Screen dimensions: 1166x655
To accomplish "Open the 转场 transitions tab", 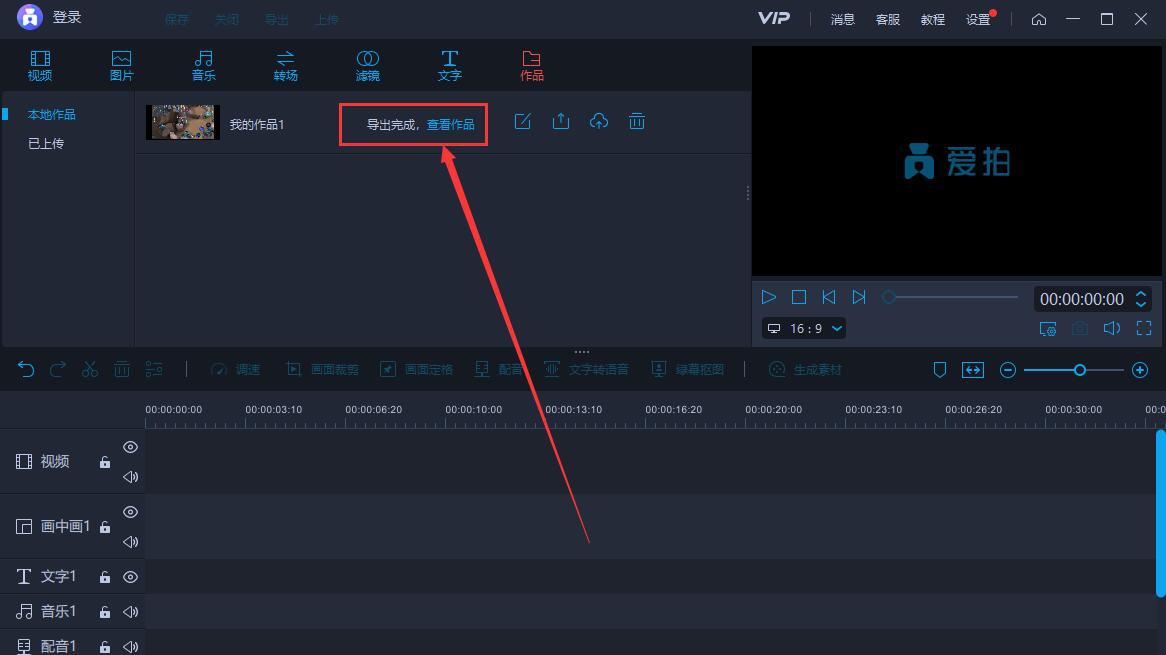I will 286,65.
